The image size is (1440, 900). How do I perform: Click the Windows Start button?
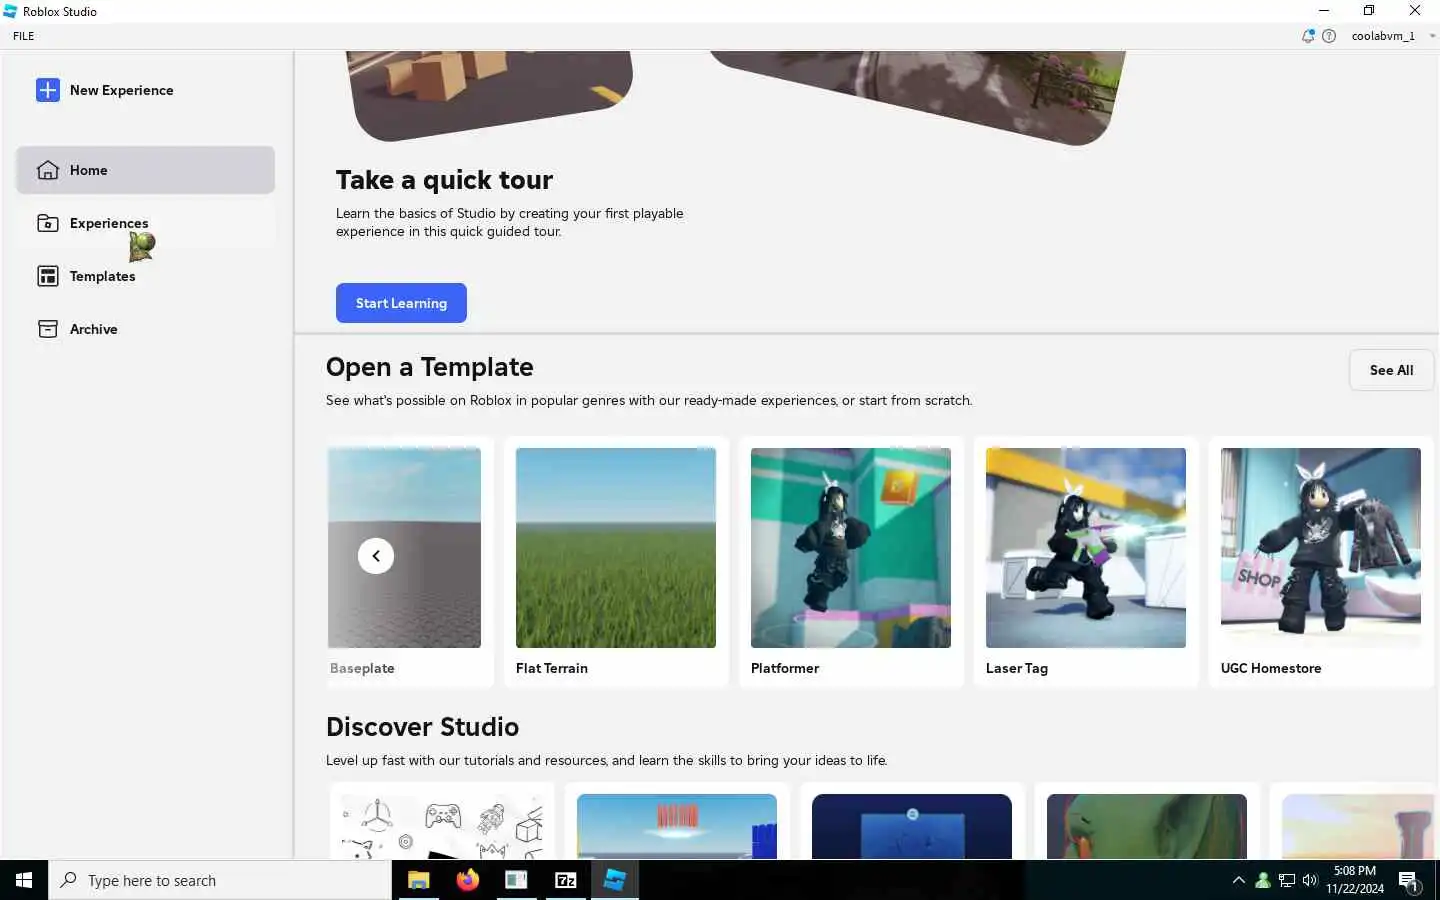point(24,880)
